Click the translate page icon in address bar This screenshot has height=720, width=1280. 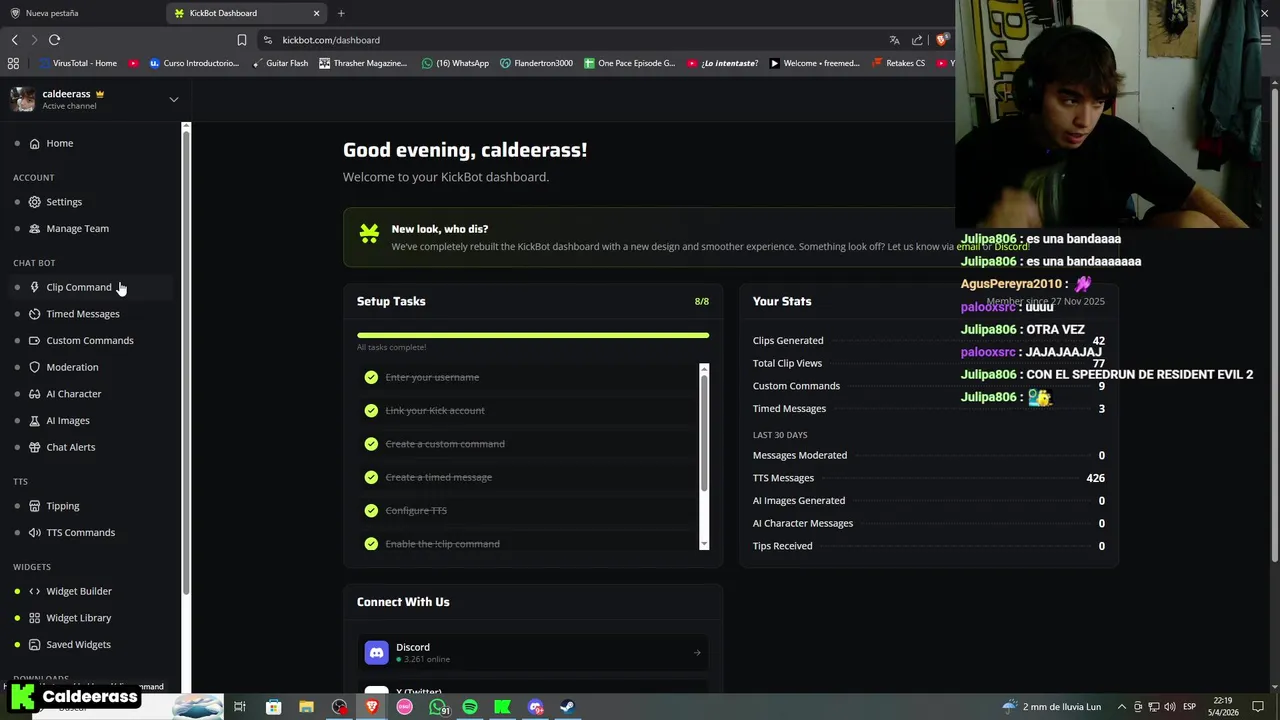coord(894,40)
